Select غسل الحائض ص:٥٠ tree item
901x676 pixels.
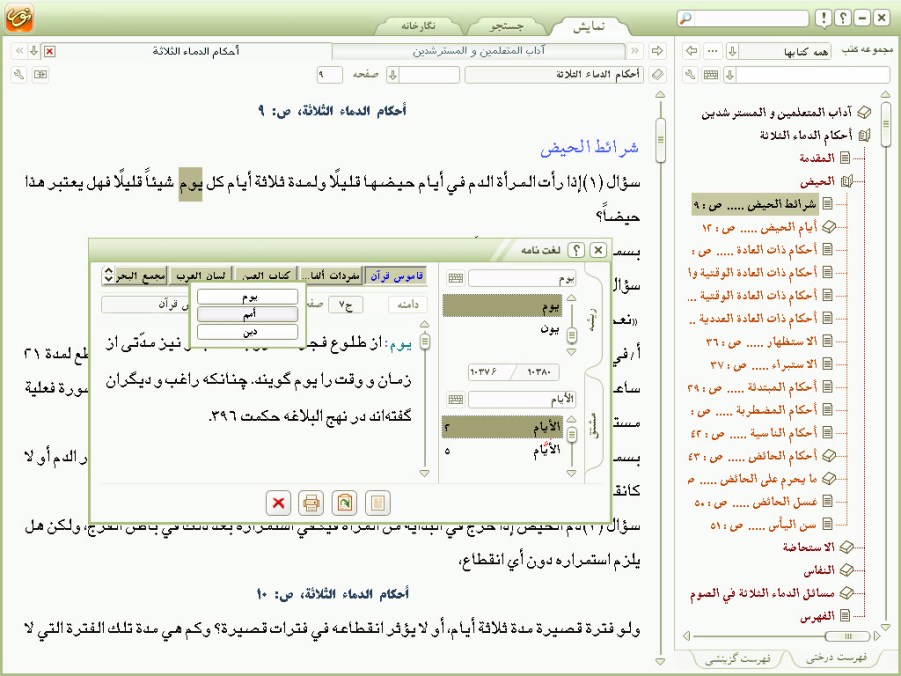point(755,502)
